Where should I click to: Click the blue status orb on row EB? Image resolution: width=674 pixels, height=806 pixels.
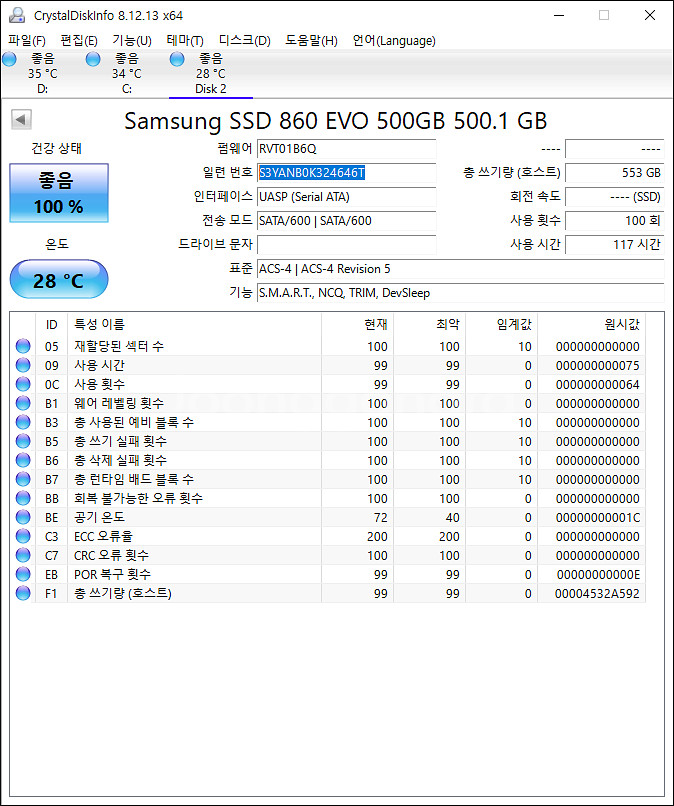[23, 574]
